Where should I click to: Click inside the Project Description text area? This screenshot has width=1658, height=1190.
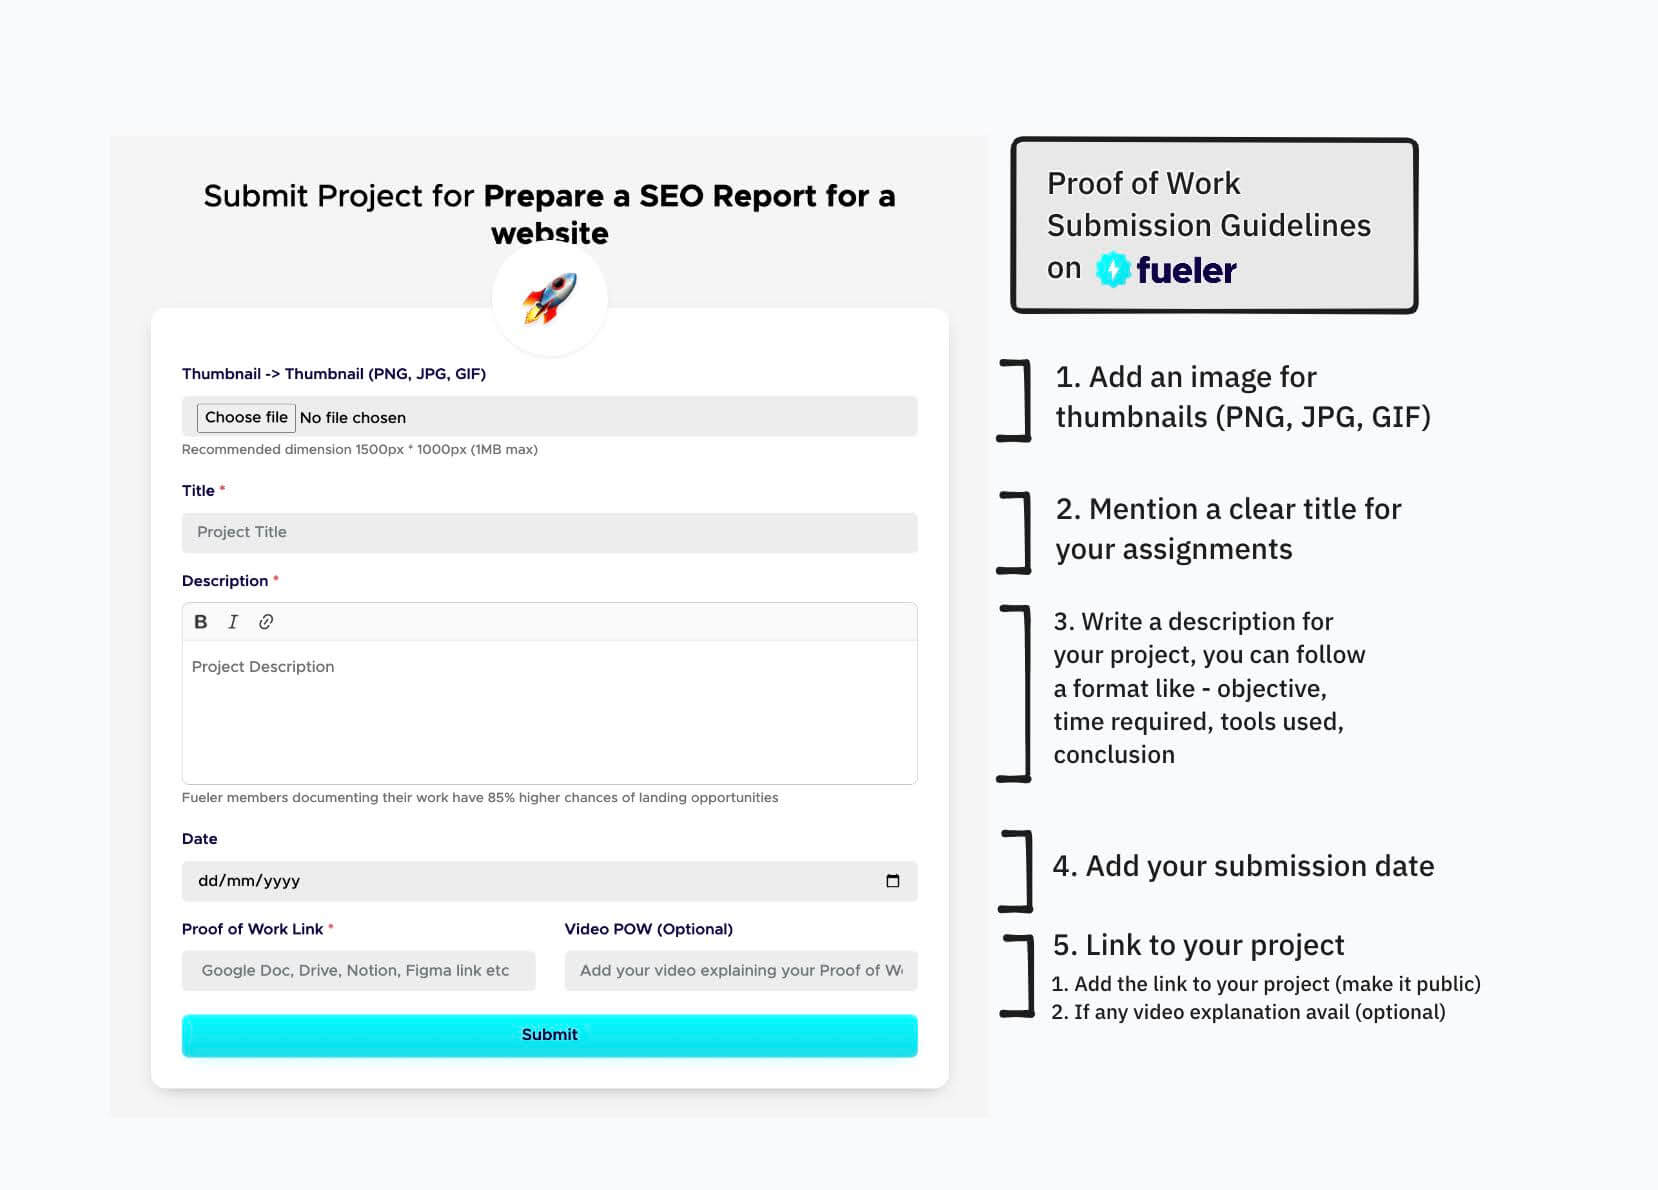549,712
